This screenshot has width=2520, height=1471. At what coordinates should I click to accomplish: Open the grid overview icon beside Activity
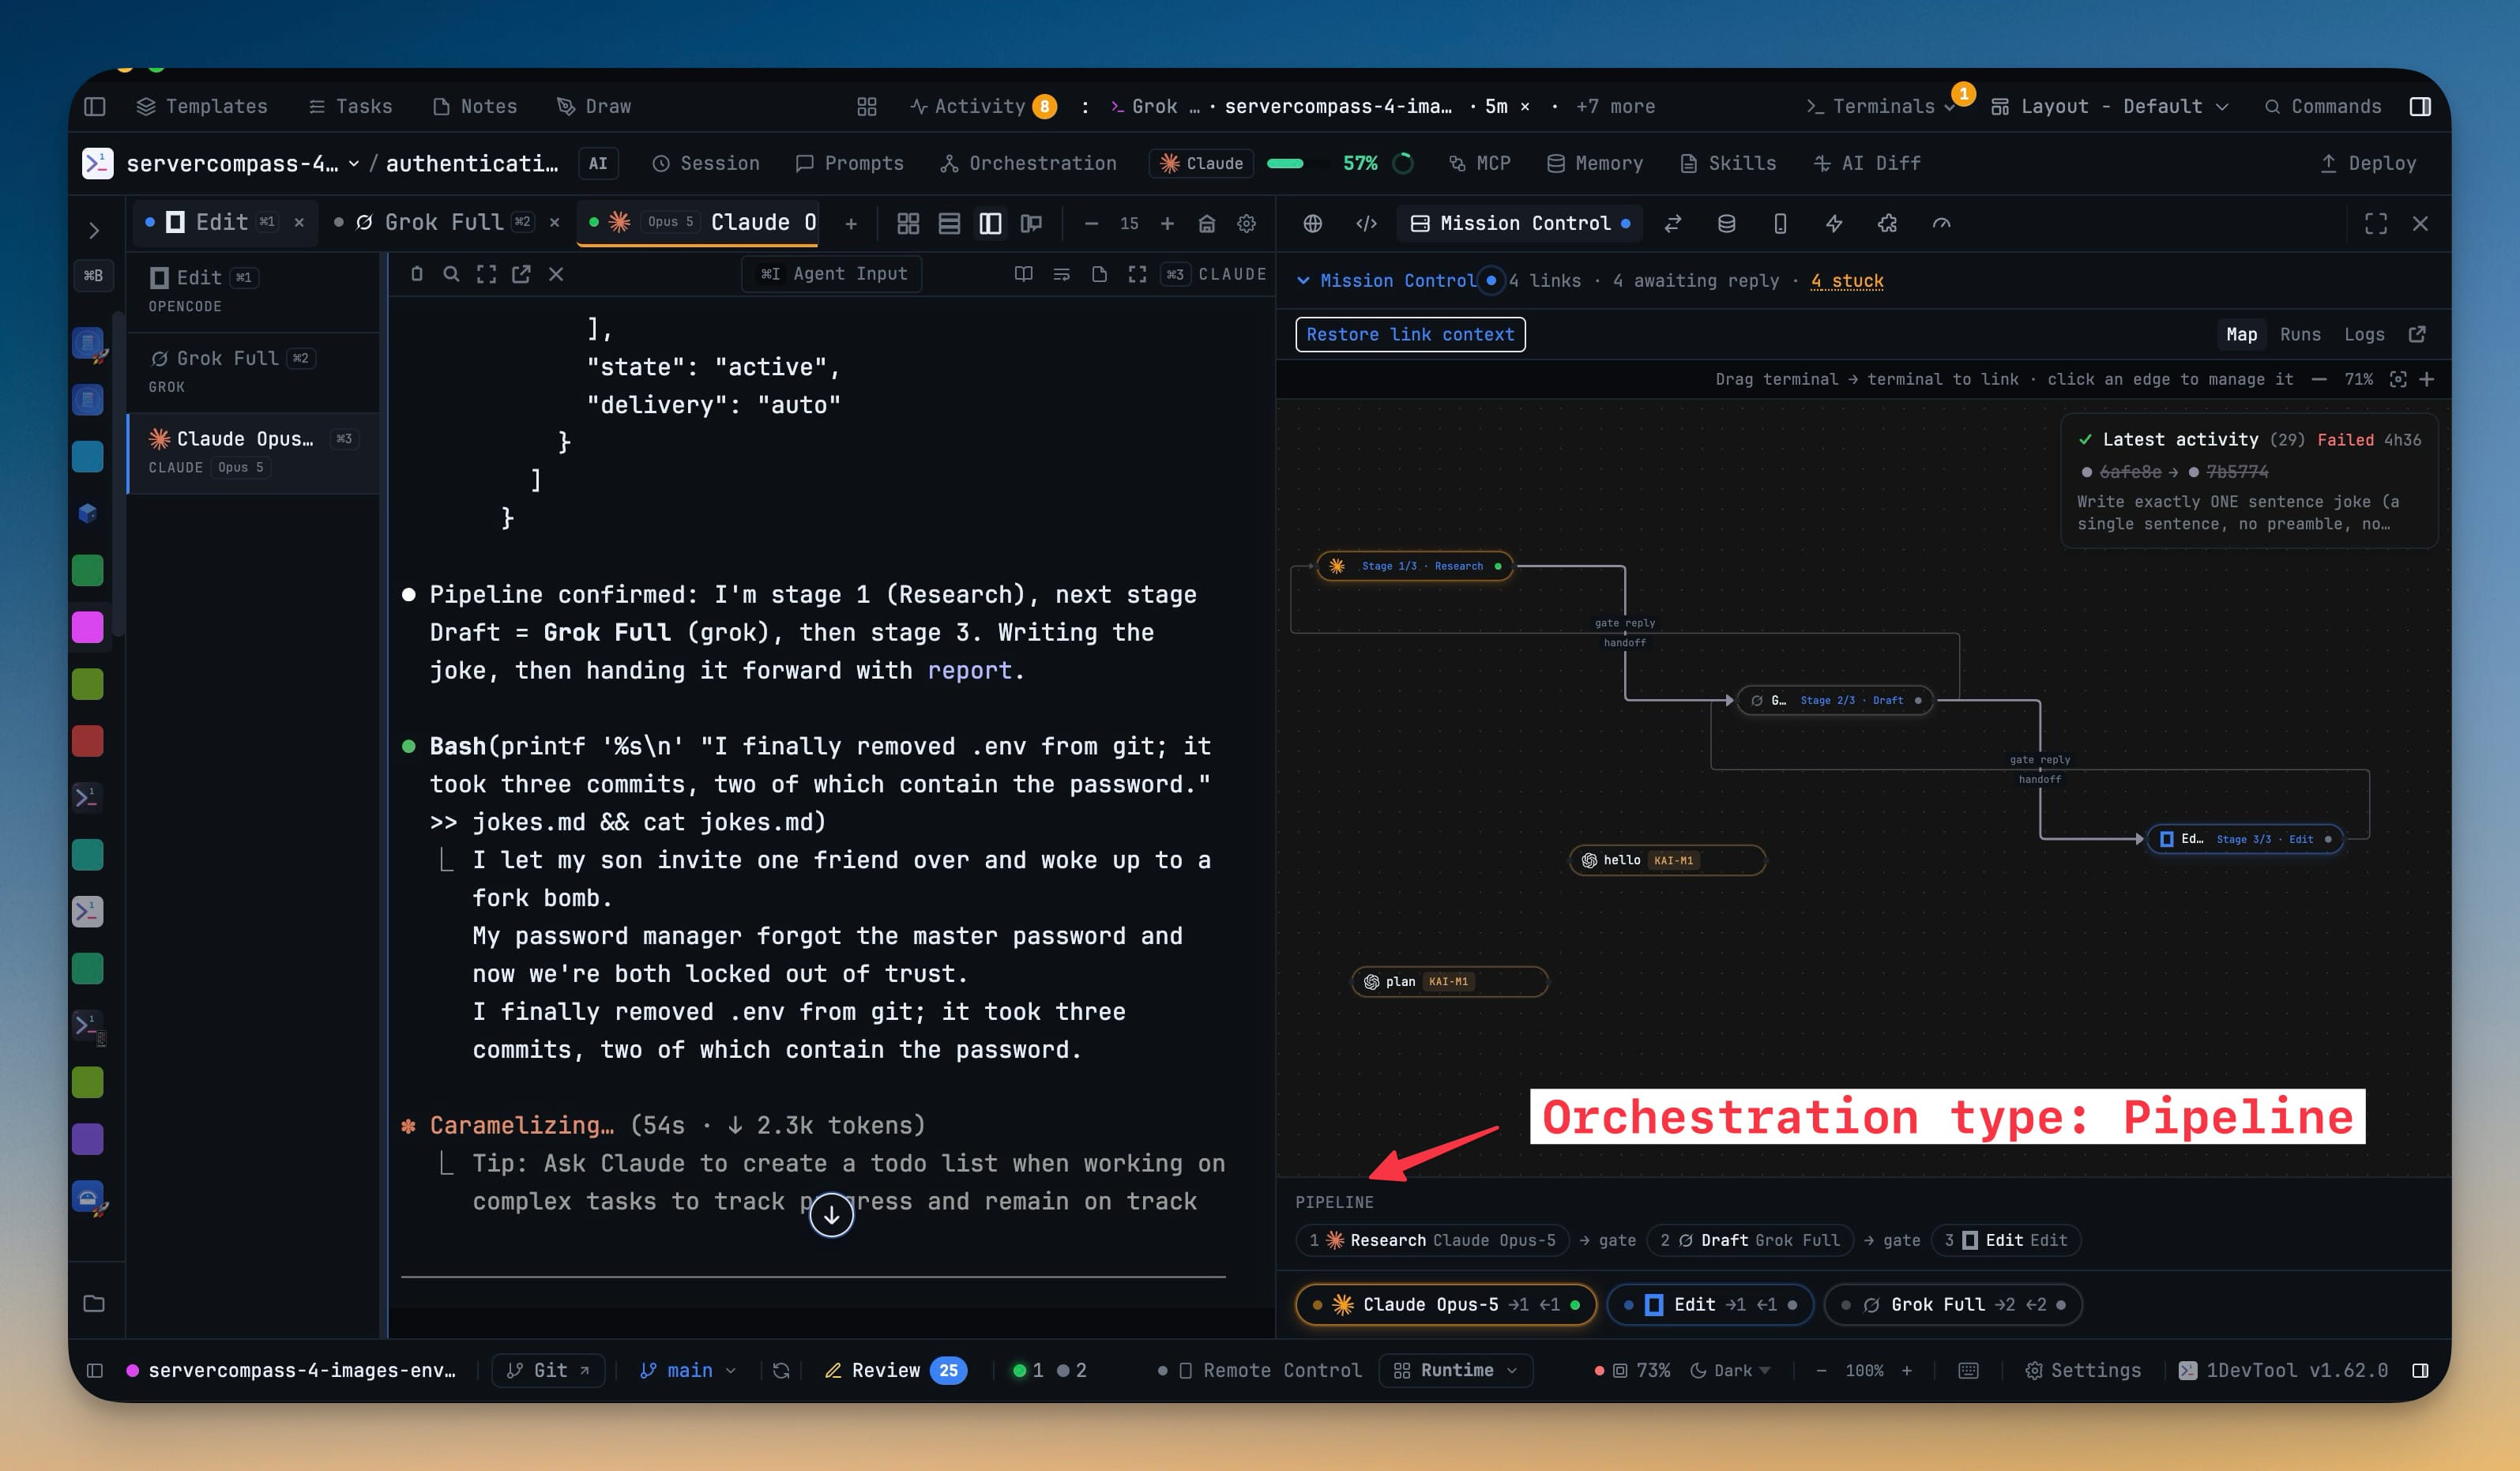click(867, 106)
